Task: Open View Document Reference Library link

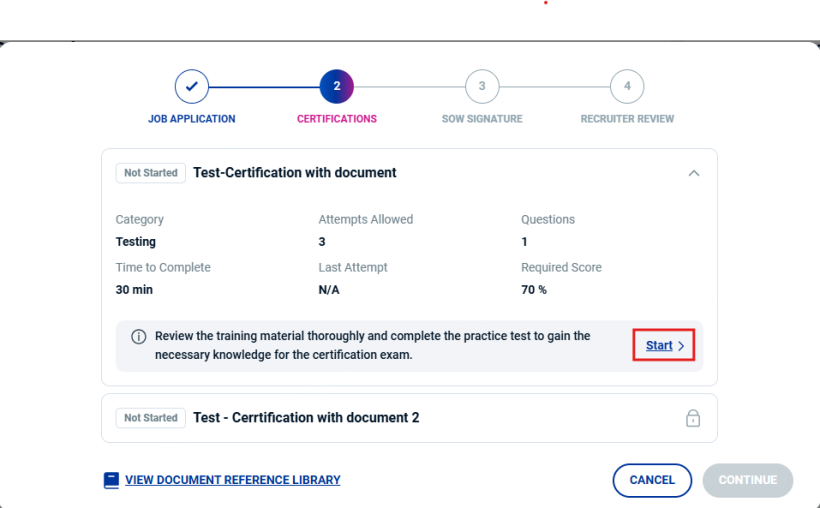Action: pos(232,480)
